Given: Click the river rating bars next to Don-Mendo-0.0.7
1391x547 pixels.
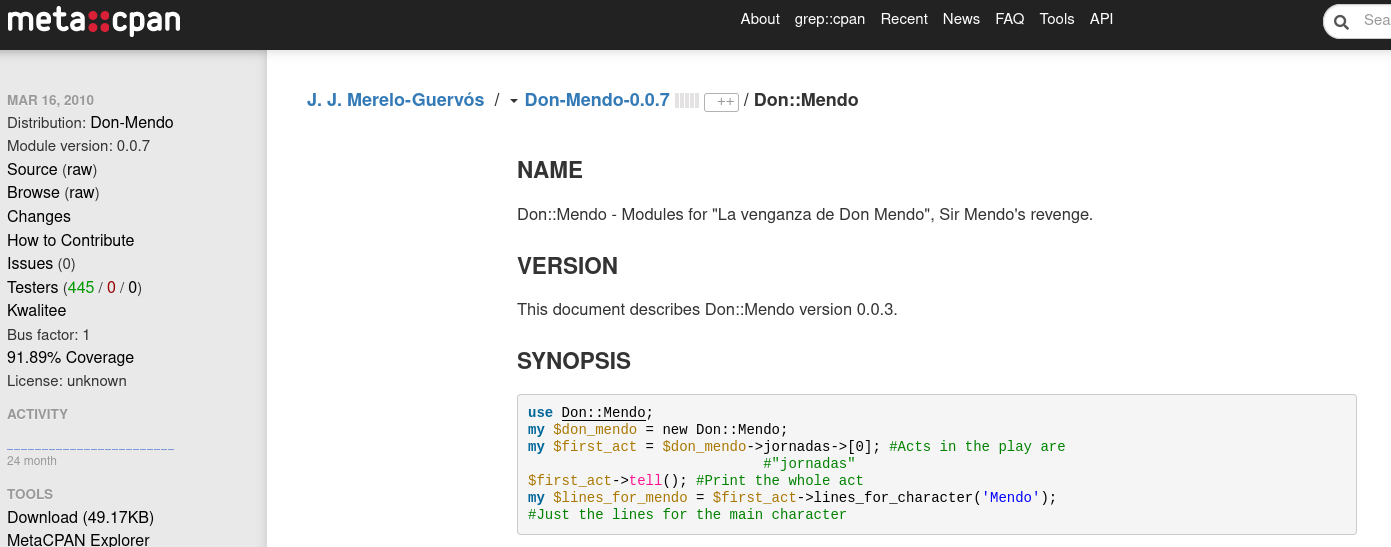Looking at the screenshot, I should tap(686, 101).
